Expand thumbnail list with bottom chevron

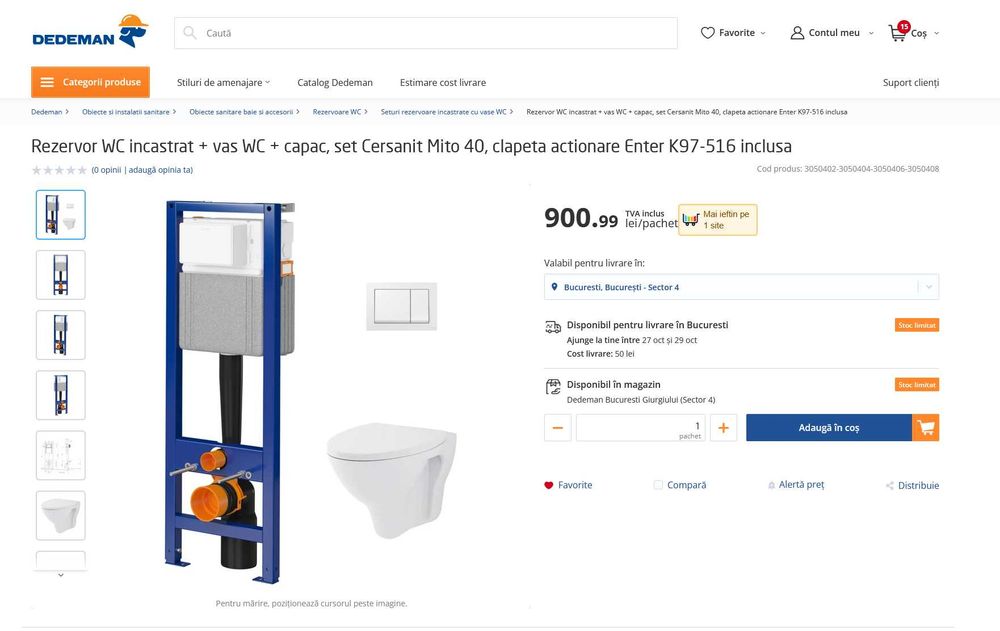(61, 575)
